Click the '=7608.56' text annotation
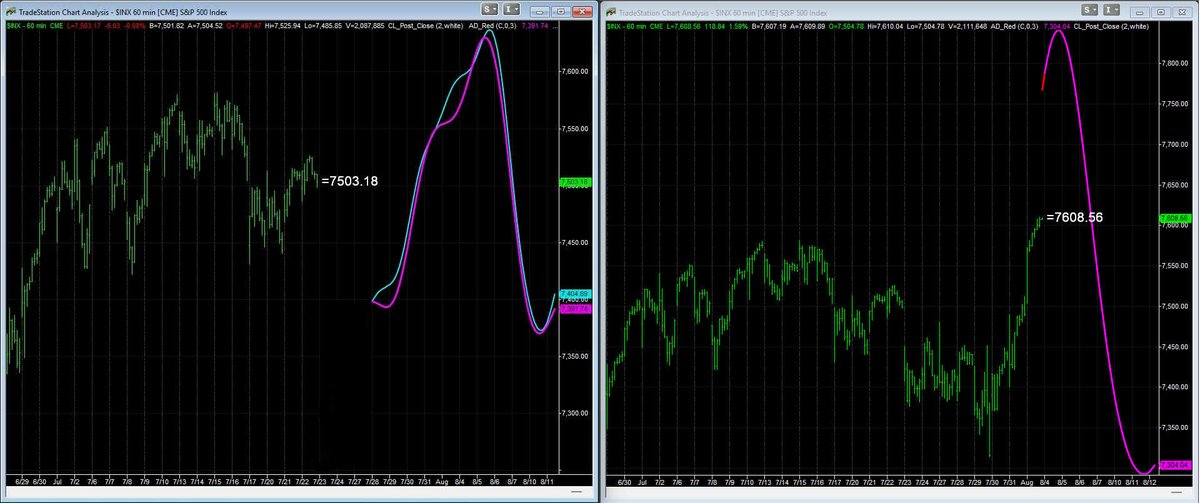Screen dimensions: 1200x503 pos(1077,216)
